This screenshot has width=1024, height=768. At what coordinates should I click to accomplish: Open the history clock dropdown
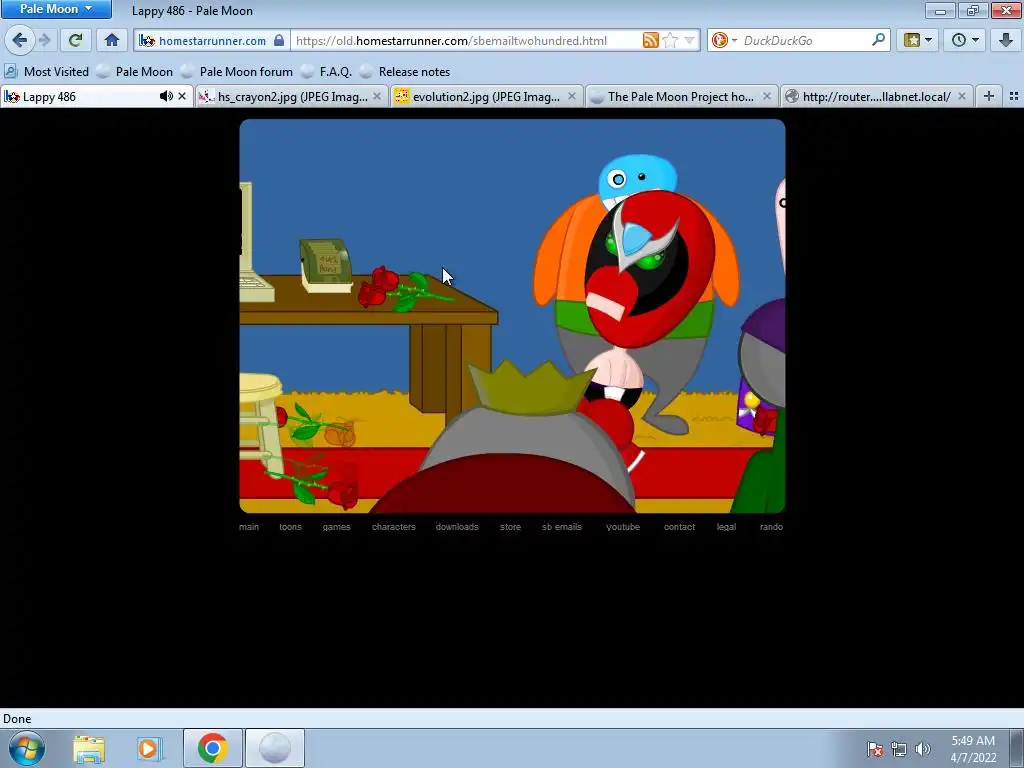[965, 40]
